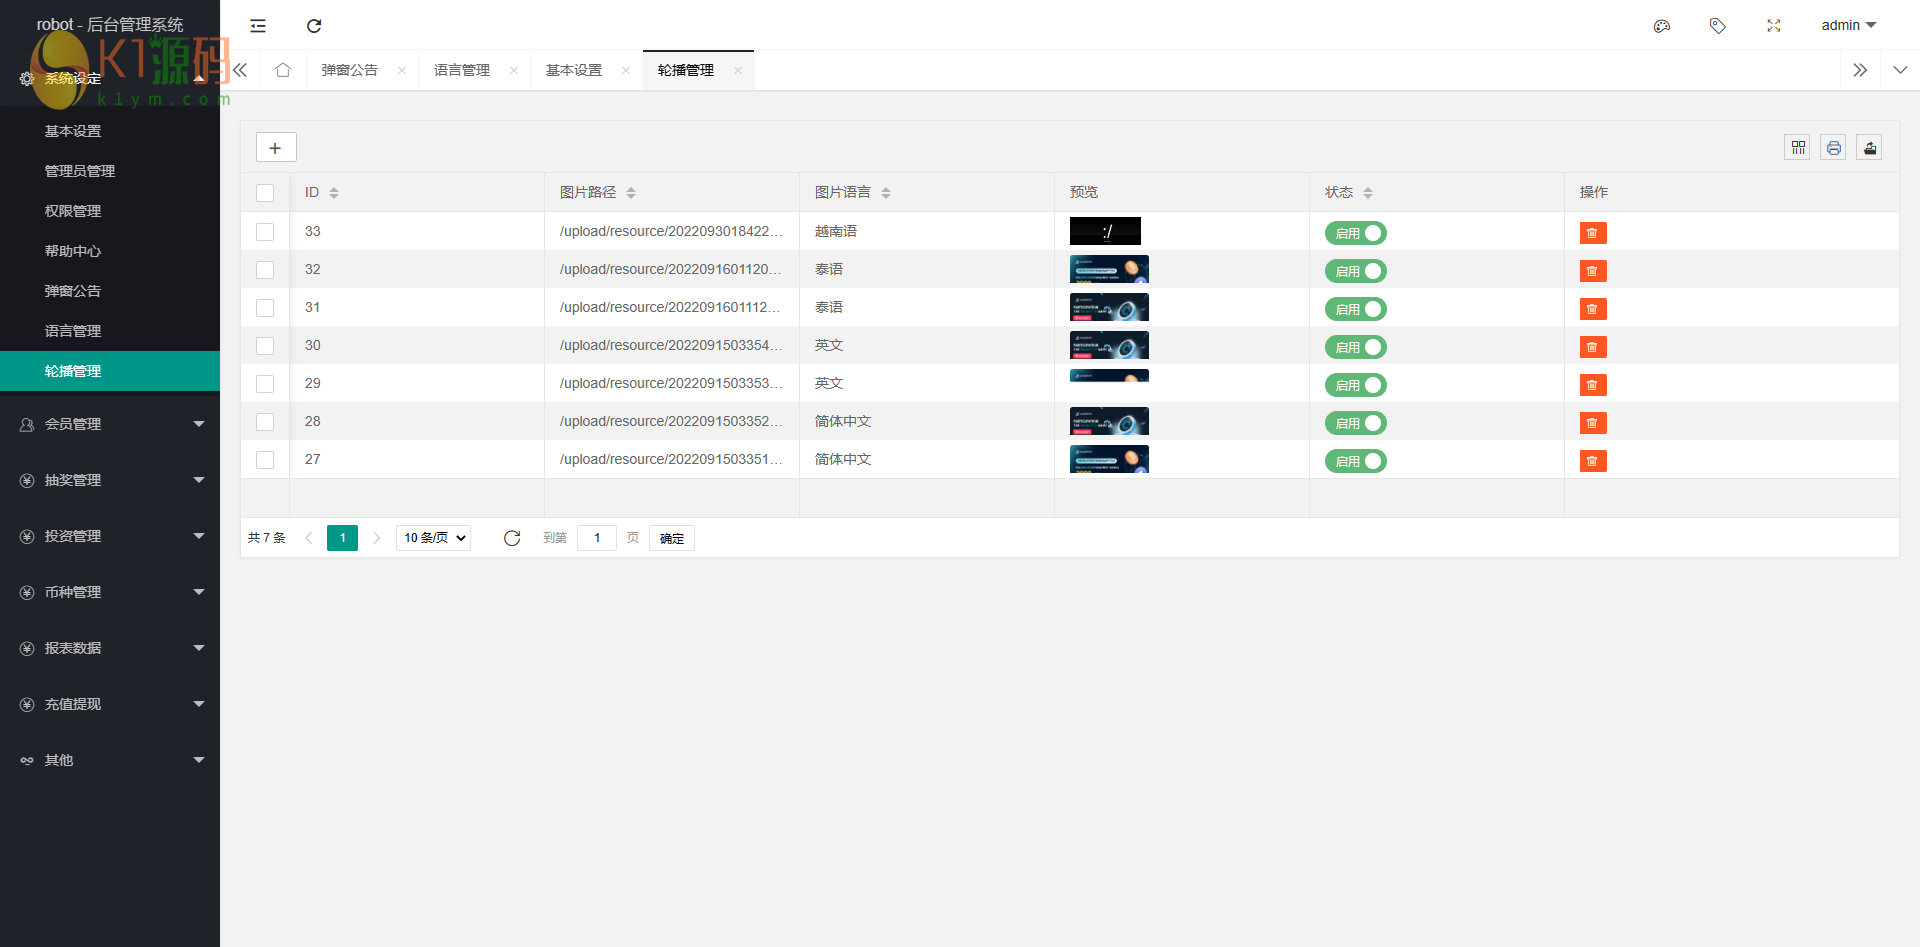
Task: Expand the 会员管理 sidebar menu
Action: pyautogui.click(x=110, y=424)
